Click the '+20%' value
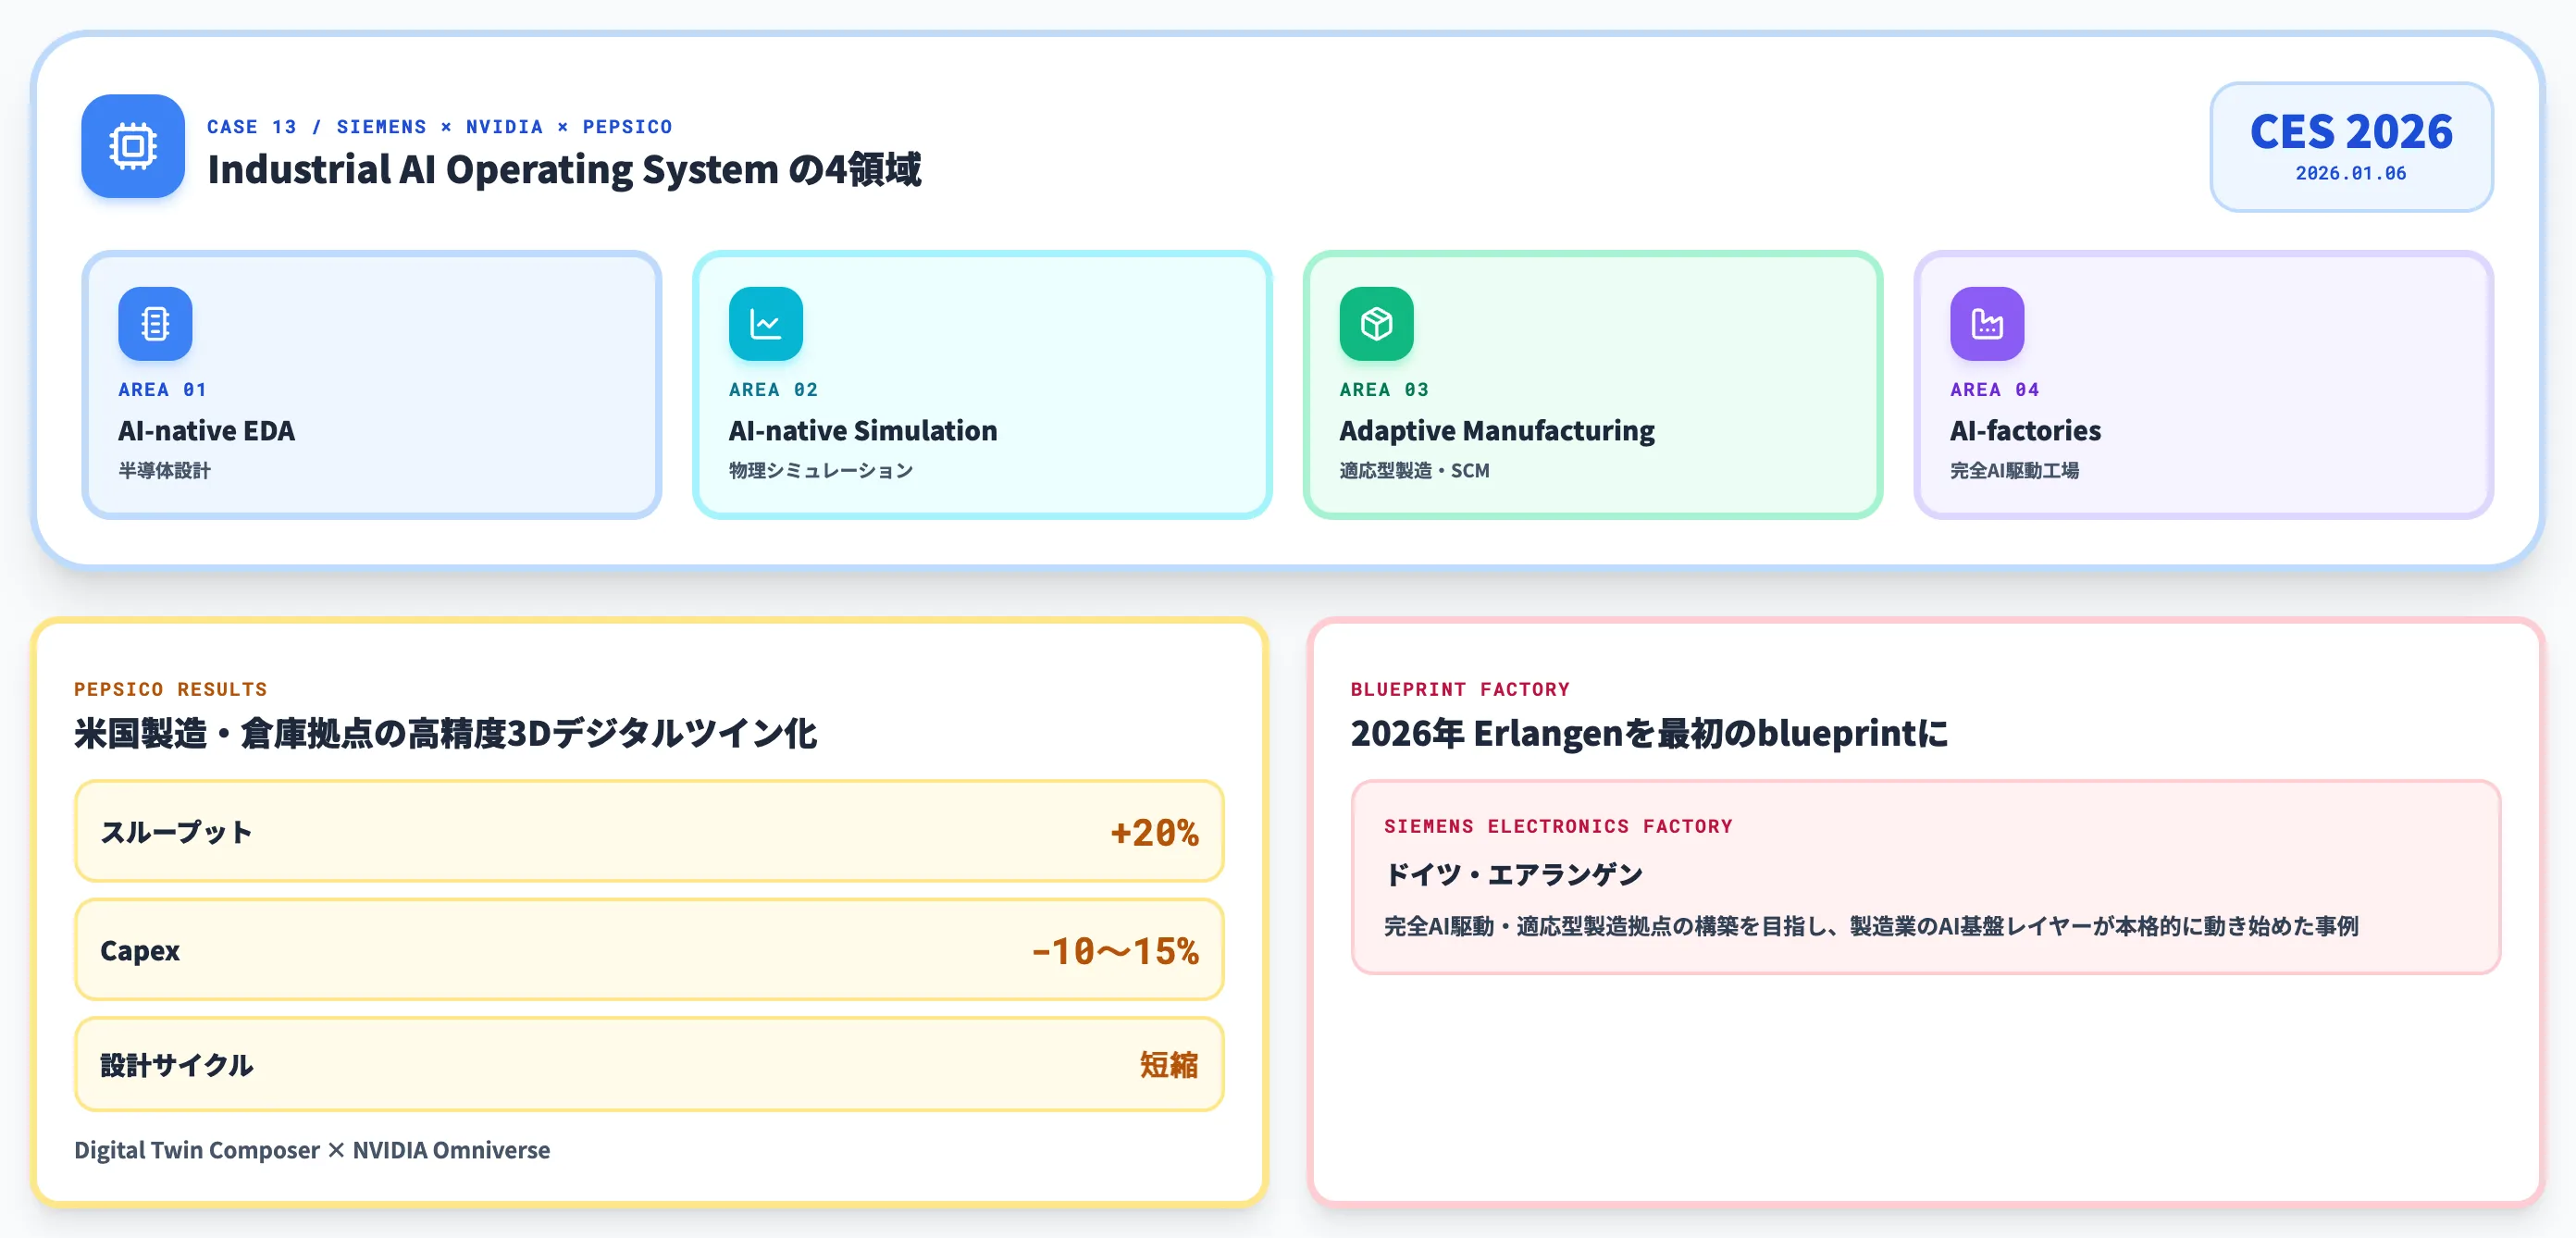 pyautogui.click(x=1154, y=832)
